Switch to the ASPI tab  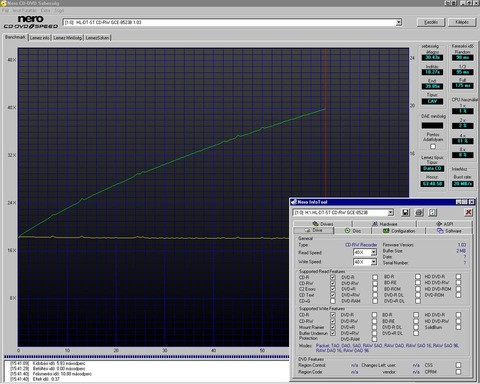[445, 224]
